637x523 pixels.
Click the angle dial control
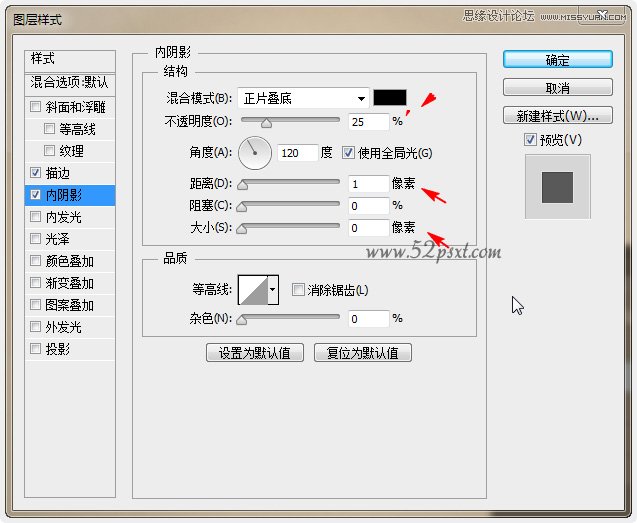pyautogui.click(x=255, y=153)
